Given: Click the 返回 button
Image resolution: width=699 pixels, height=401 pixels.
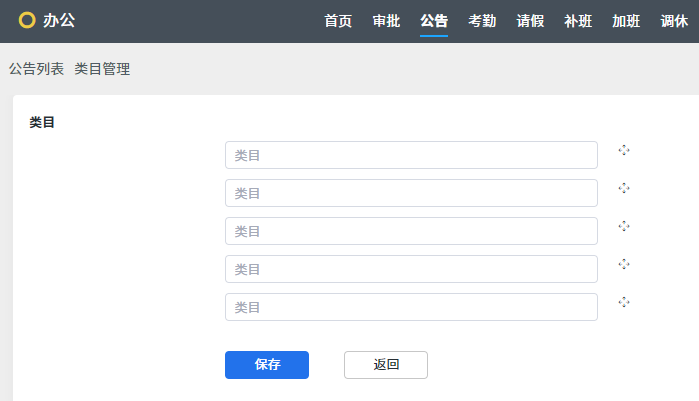Looking at the screenshot, I should pos(386,365).
